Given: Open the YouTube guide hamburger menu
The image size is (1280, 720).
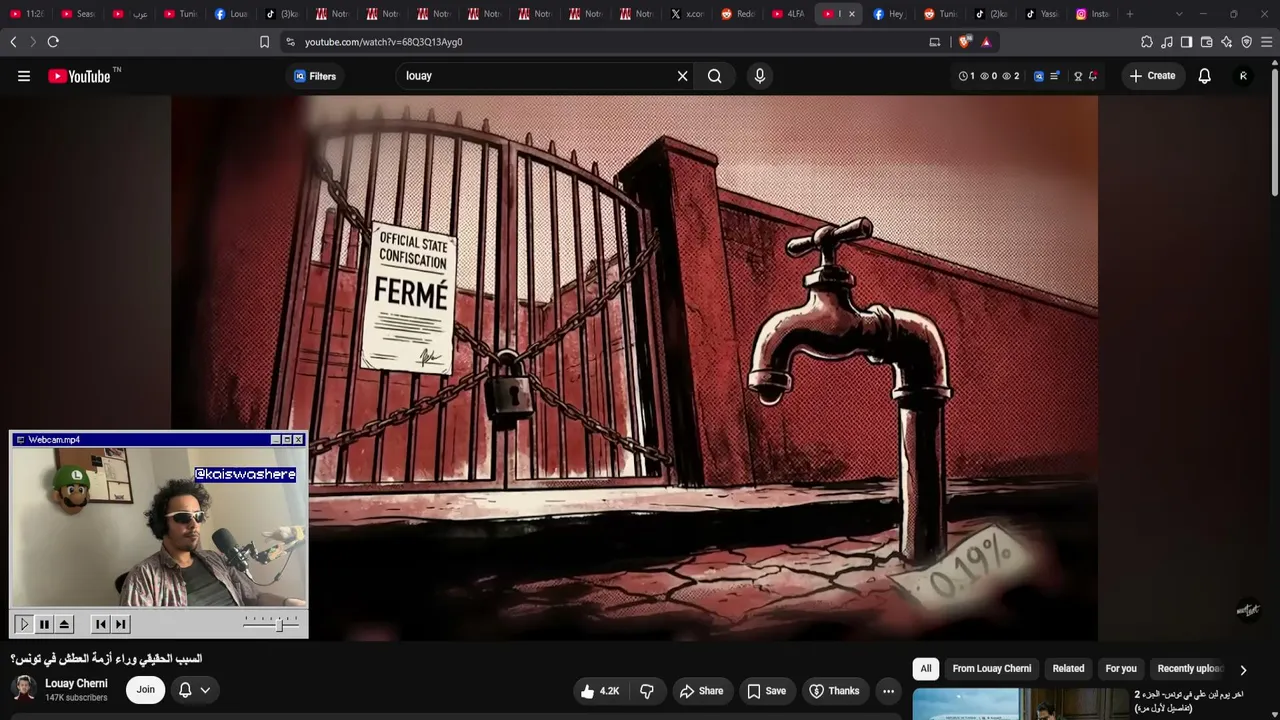Looking at the screenshot, I should point(24,76).
